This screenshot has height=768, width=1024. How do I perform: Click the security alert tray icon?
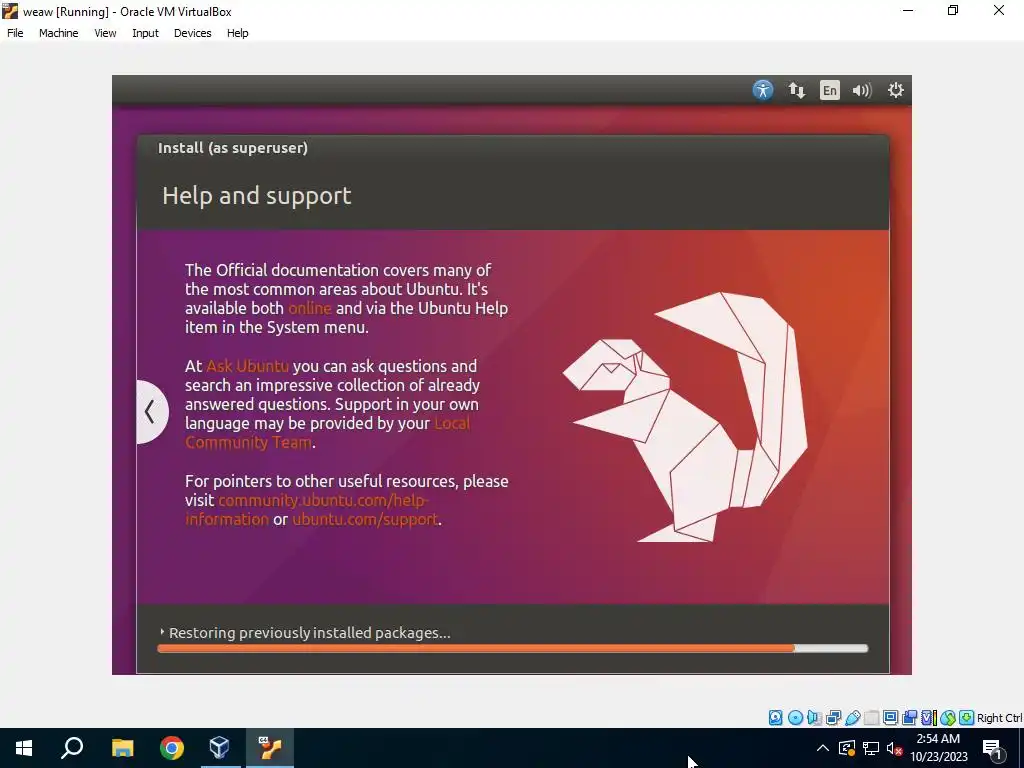pos(846,748)
